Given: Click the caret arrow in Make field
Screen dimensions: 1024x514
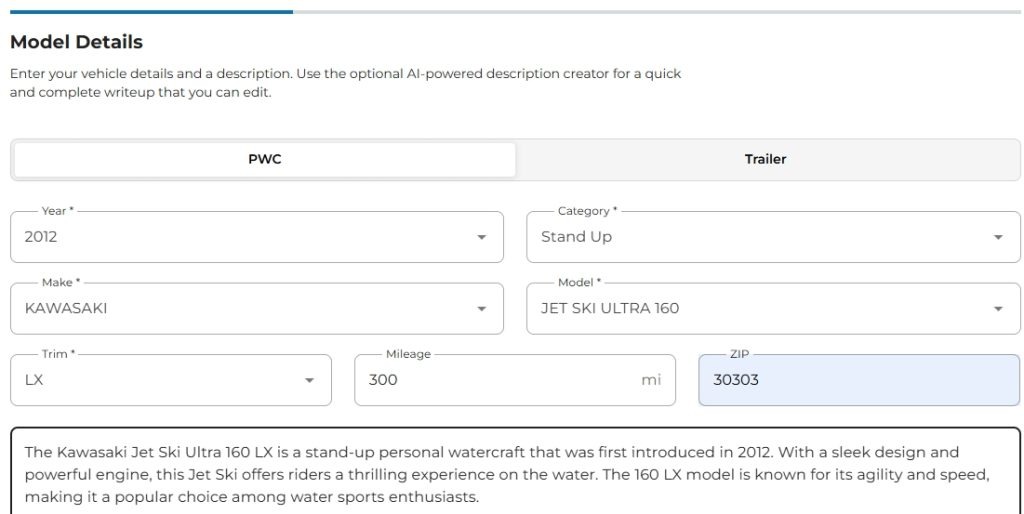Looking at the screenshot, I should tap(482, 309).
